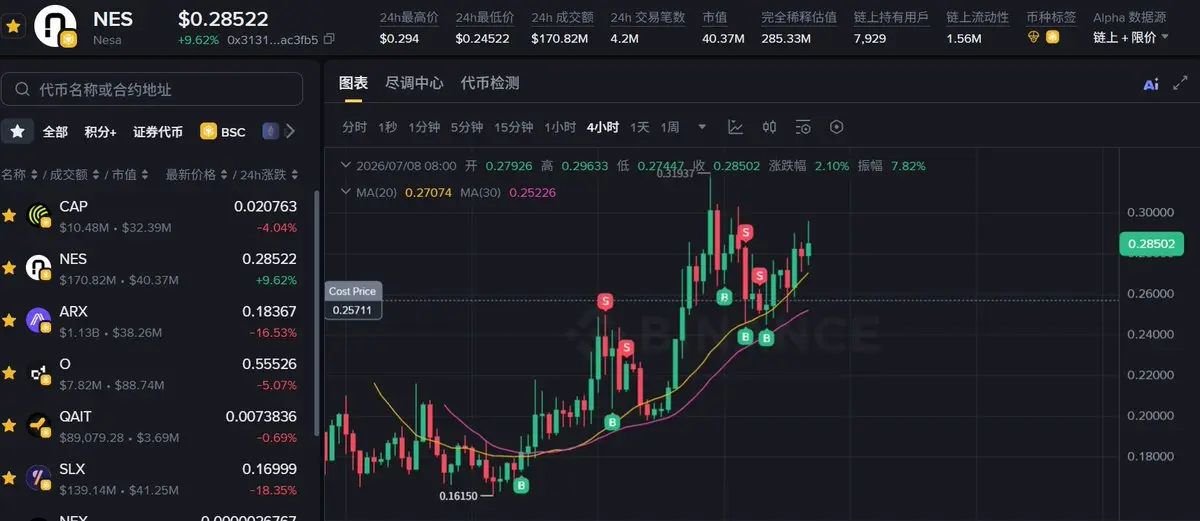Open the CAP token row
This screenshot has height=521, width=1200.
155,216
